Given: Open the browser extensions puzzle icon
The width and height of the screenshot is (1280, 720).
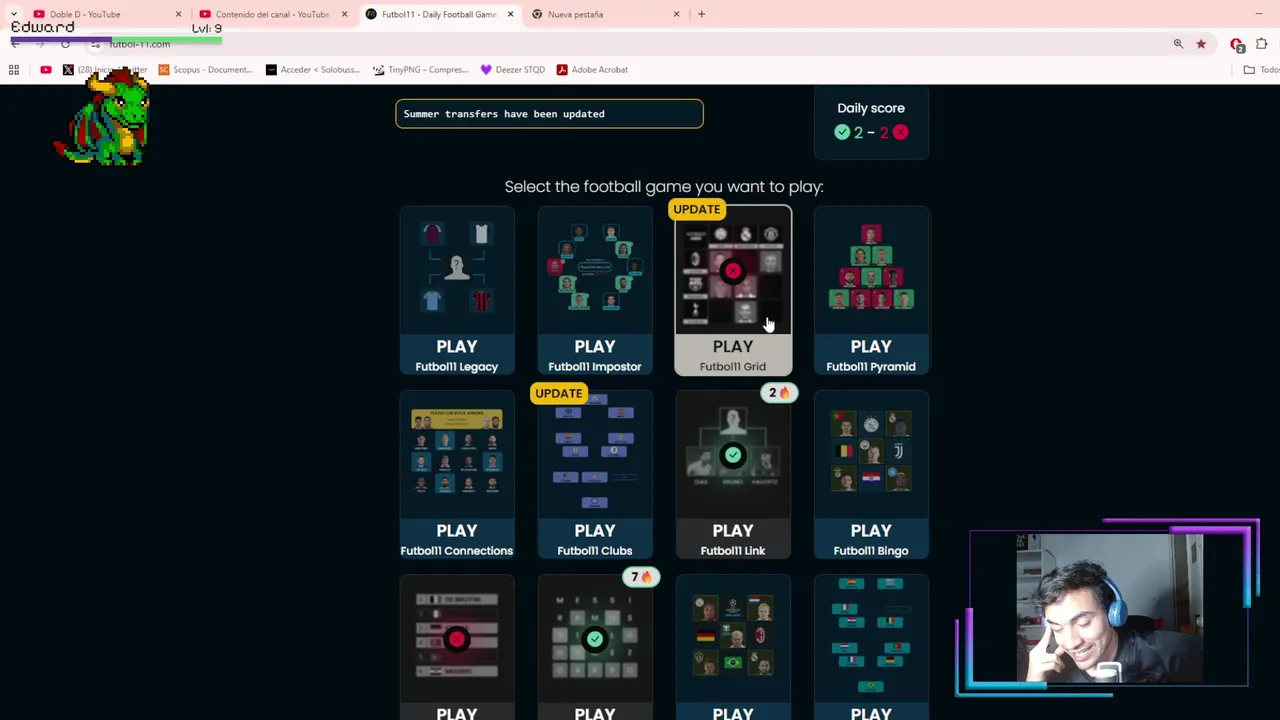Looking at the screenshot, I should click(1261, 44).
